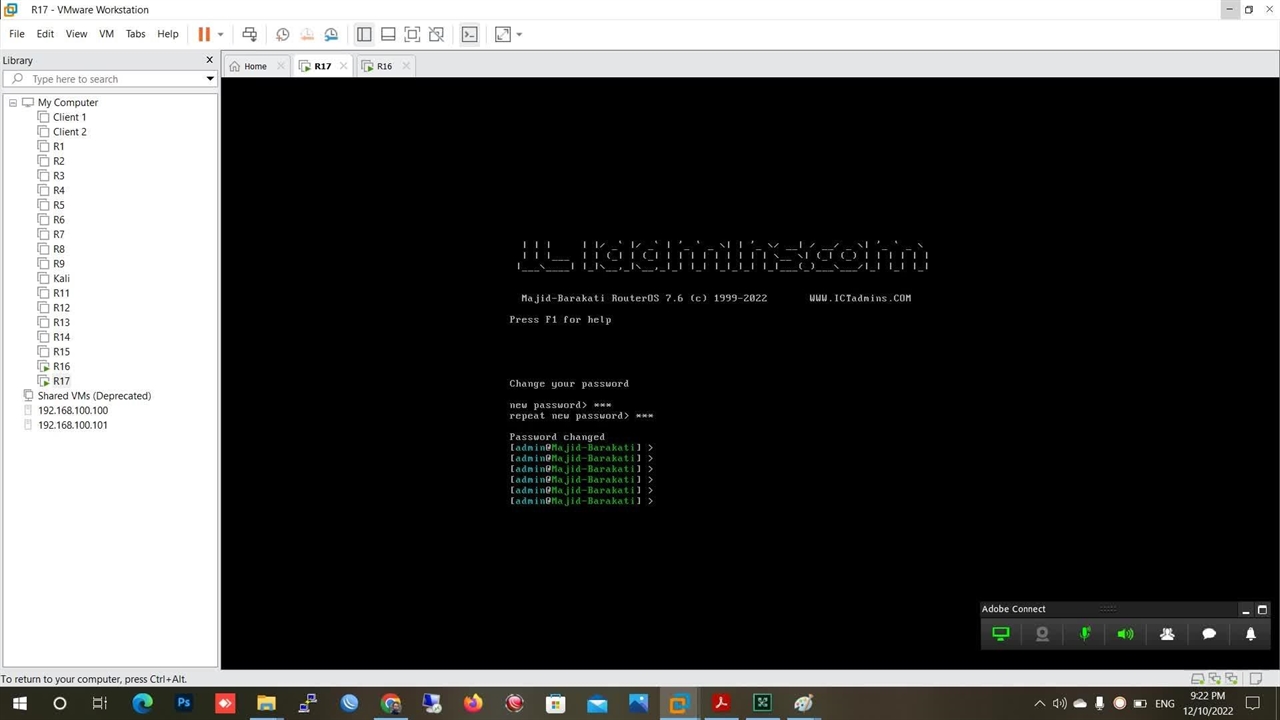This screenshot has height=720, width=1280.
Task: Toggle the Library sidebar panel button
Action: 364,34
